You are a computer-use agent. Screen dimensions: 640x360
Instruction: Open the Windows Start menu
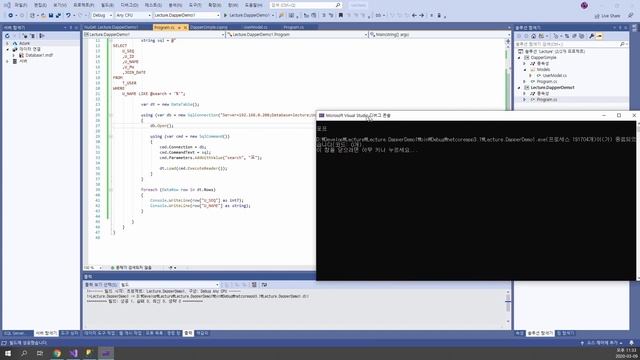point(8,353)
